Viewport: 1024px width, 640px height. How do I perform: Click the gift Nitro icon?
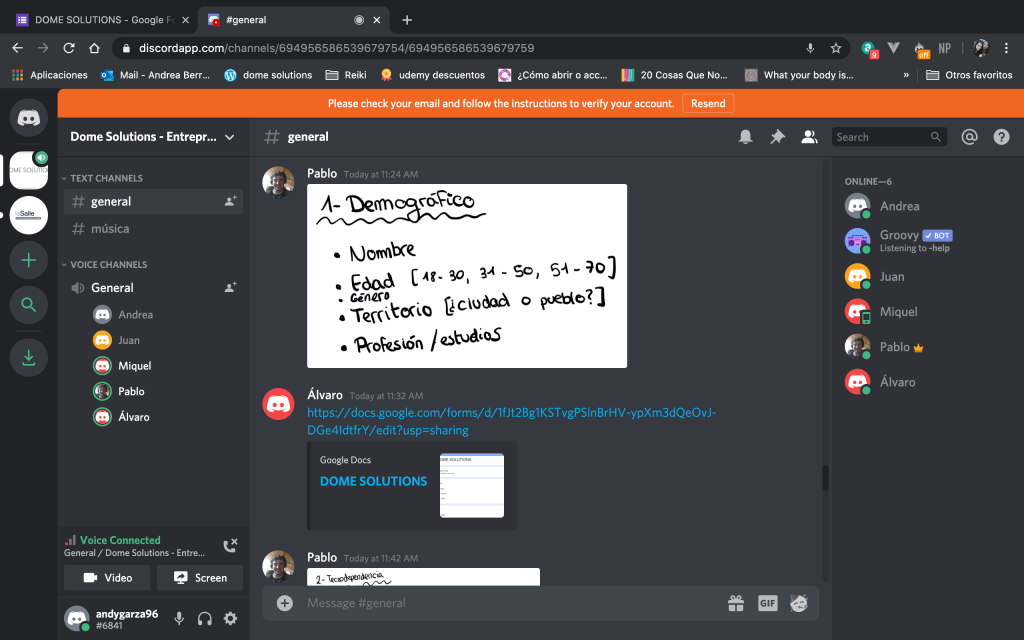pyautogui.click(x=735, y=603)
